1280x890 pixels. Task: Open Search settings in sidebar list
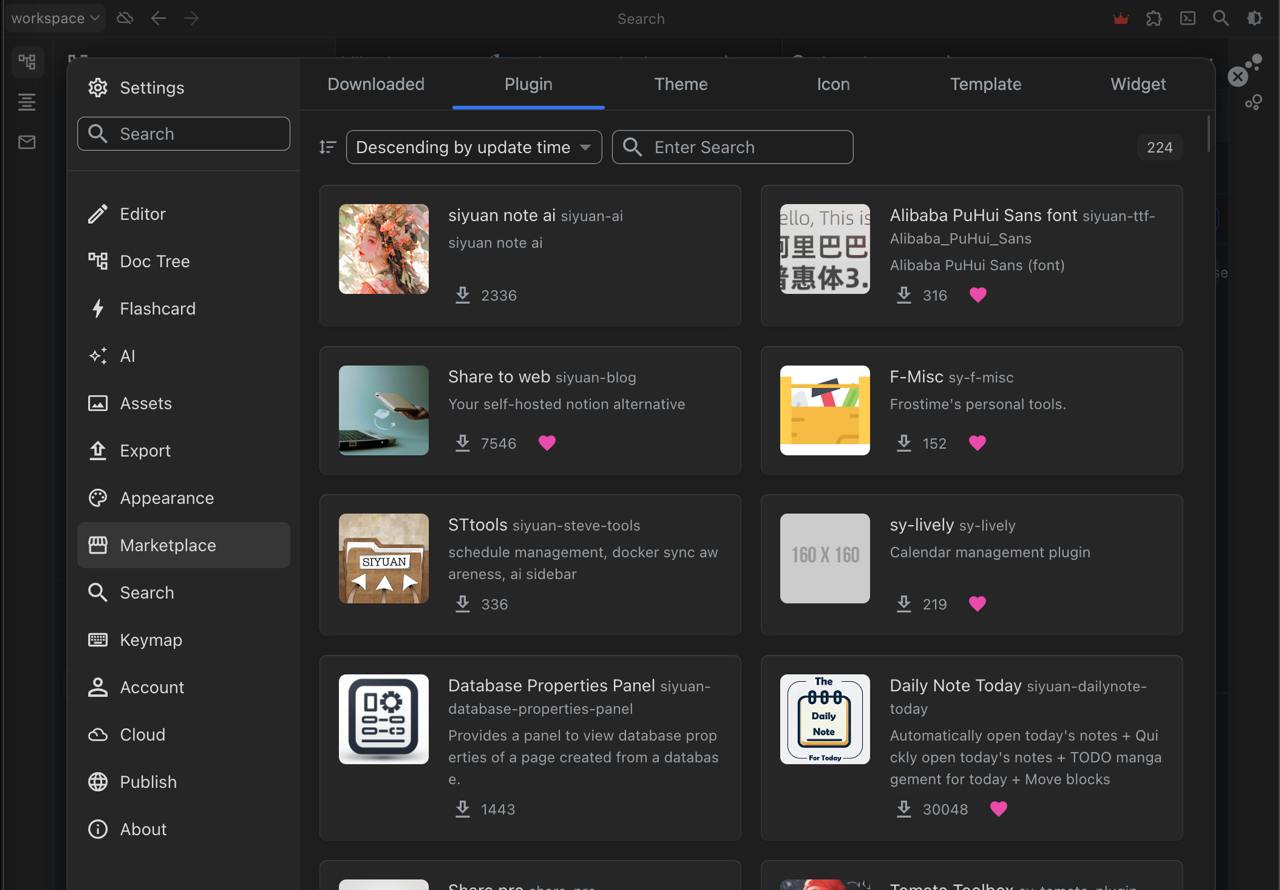184,592
